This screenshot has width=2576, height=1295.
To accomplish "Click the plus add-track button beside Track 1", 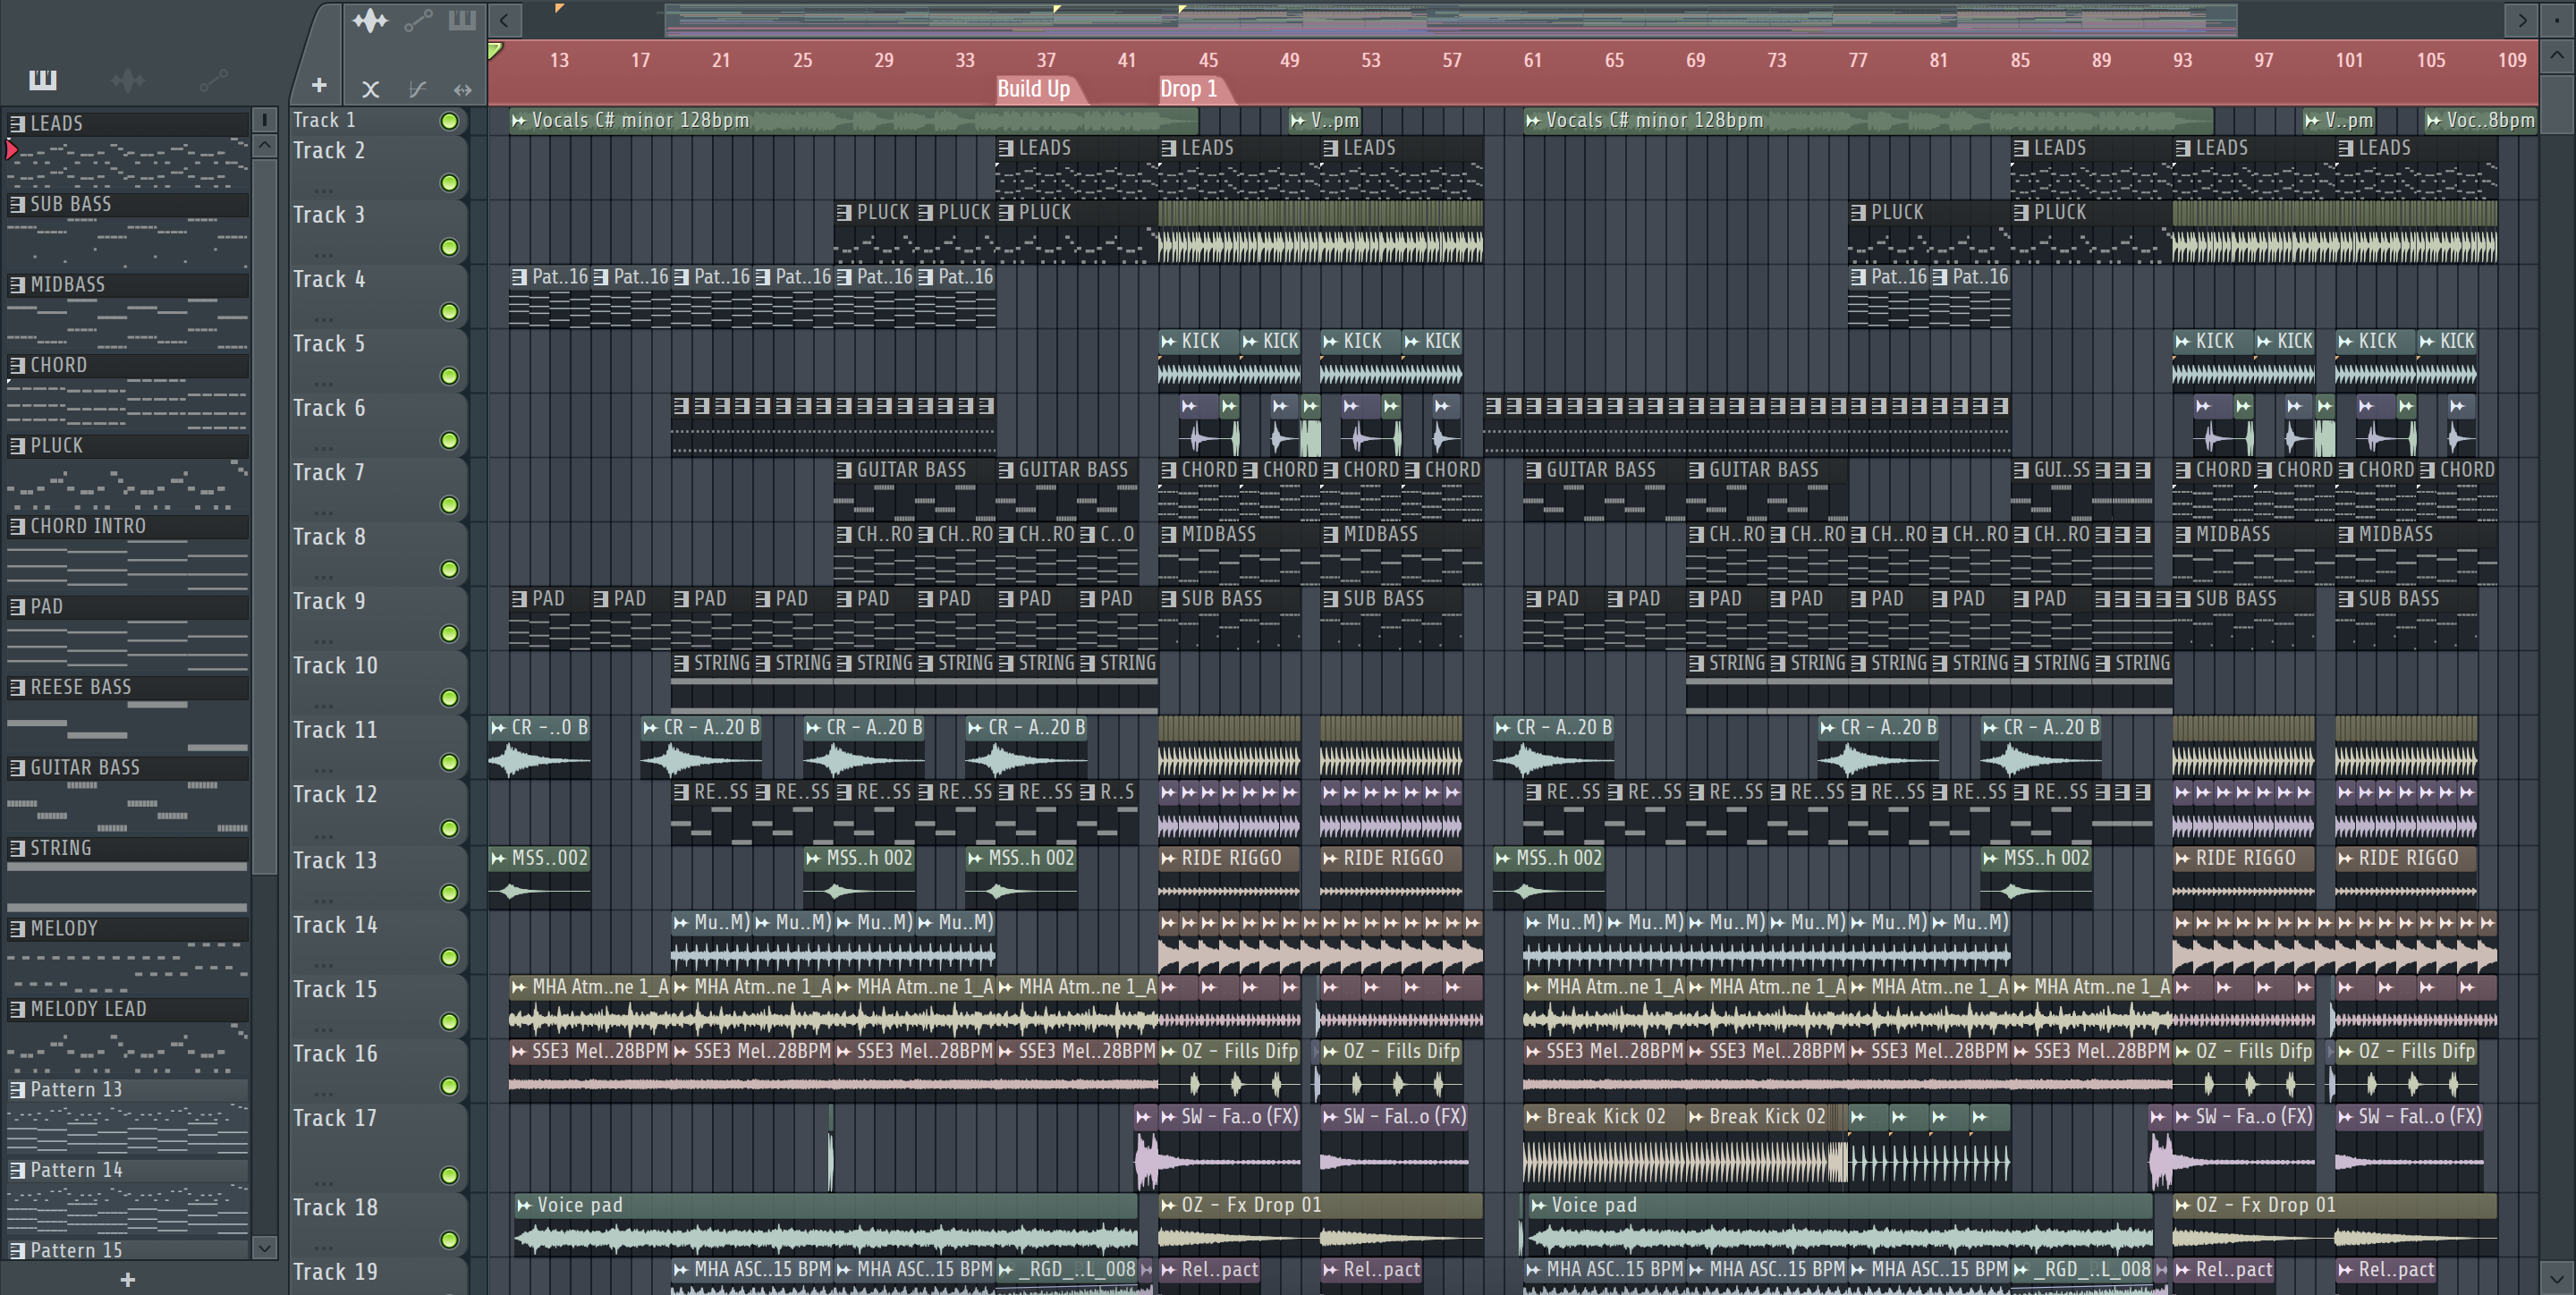I will (319, 86).
